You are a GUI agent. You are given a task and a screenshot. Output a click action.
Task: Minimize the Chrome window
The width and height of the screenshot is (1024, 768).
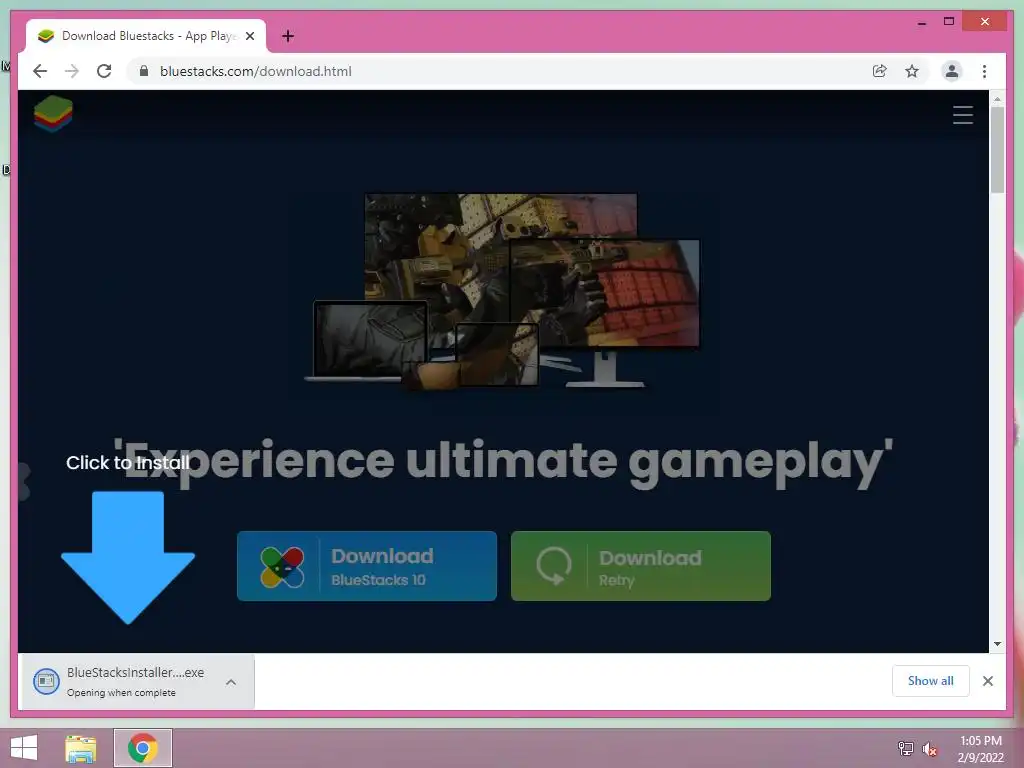click(x=921, y=22)
